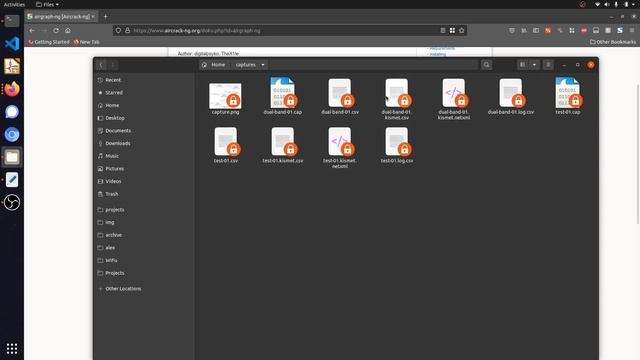Click the Firefox back button
The height and width of the screenshot is (360, 640).
(x=32, y=31)
